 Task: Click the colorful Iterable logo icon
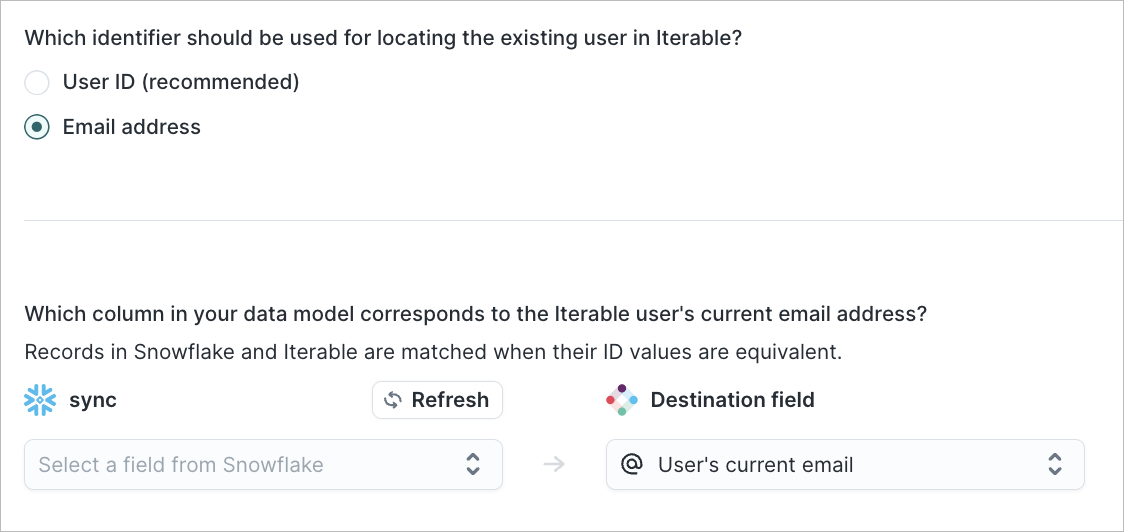[x=621, y=399]
